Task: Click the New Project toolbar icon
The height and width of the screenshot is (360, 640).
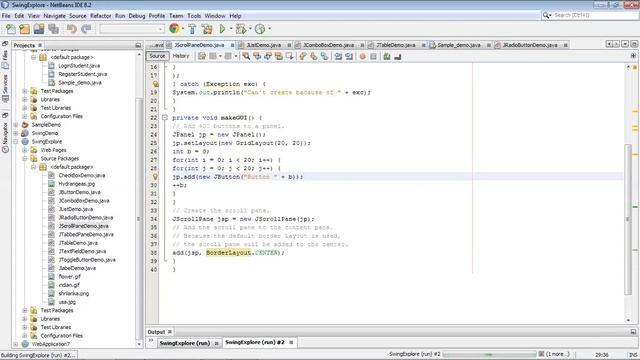Action: click(24, 29)
